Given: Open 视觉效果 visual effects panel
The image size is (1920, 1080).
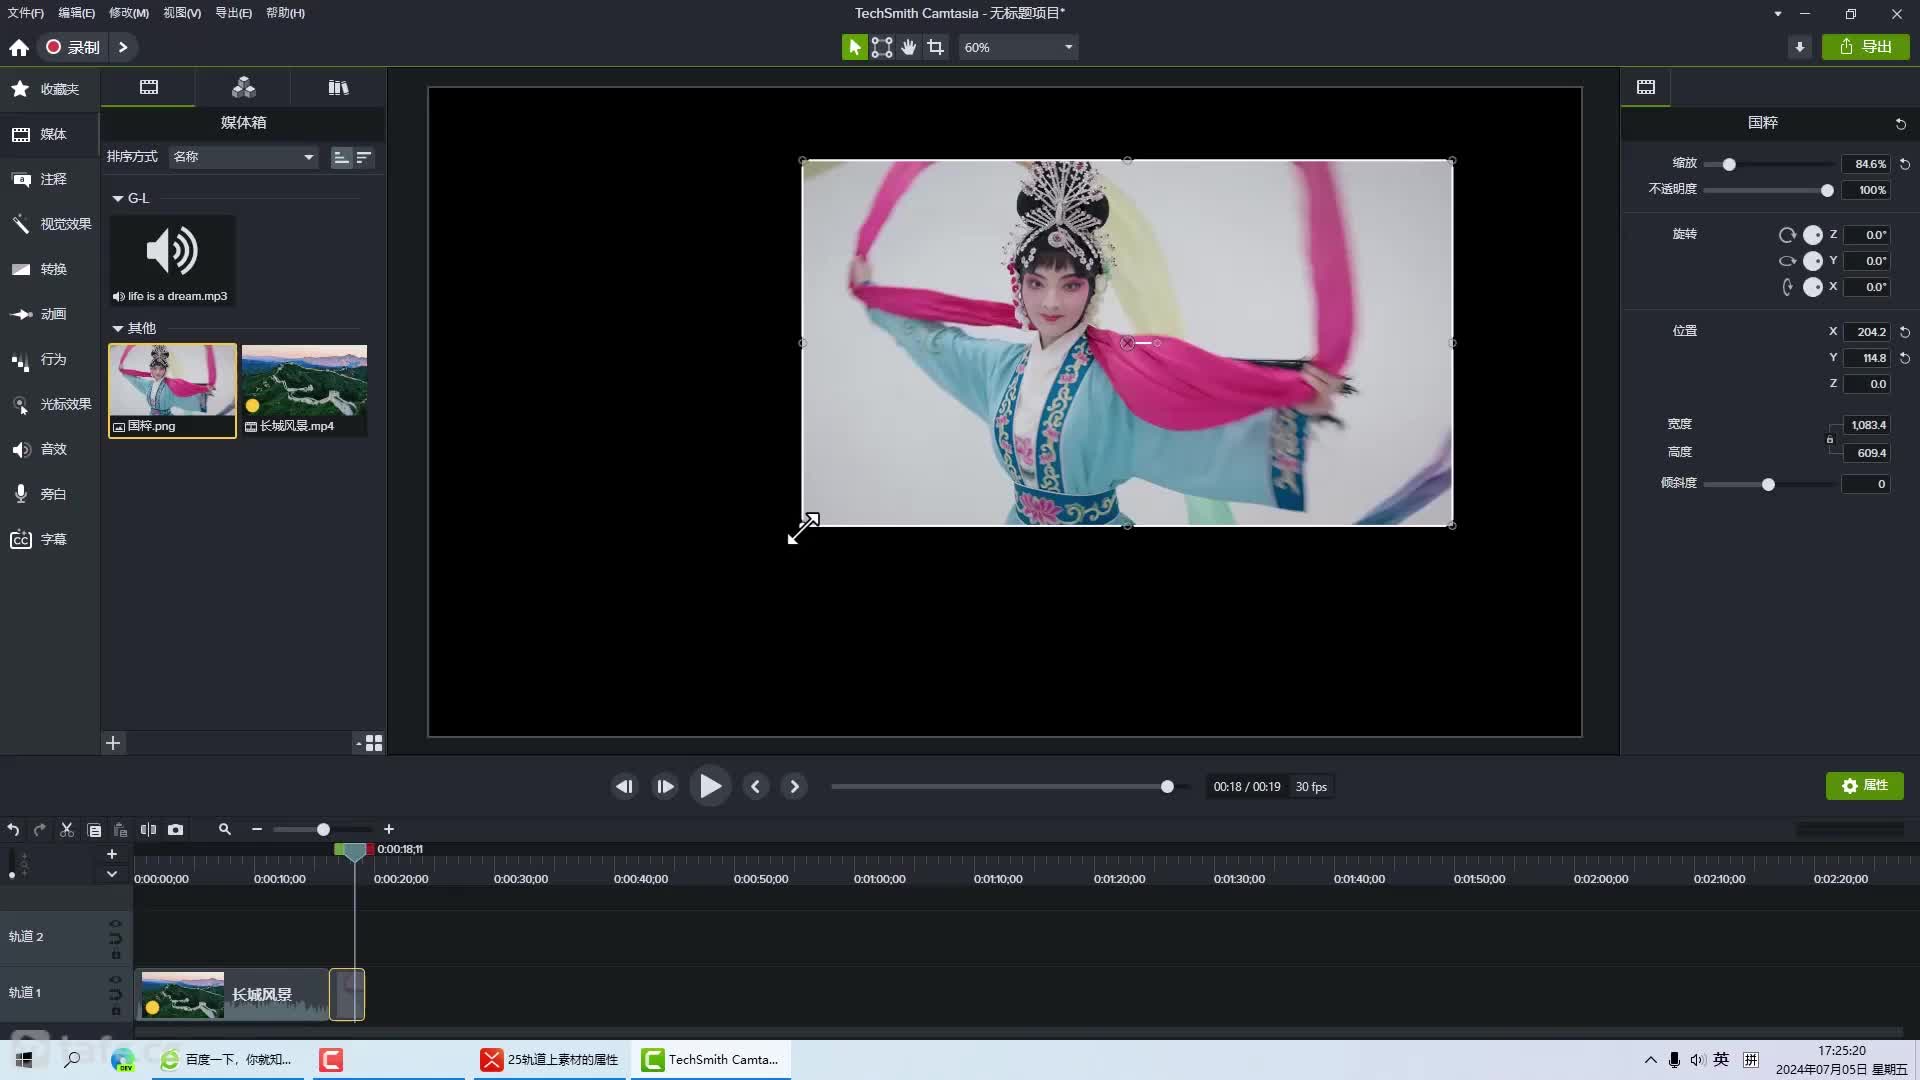Looking at the screenshot, I should pos(50,224).
